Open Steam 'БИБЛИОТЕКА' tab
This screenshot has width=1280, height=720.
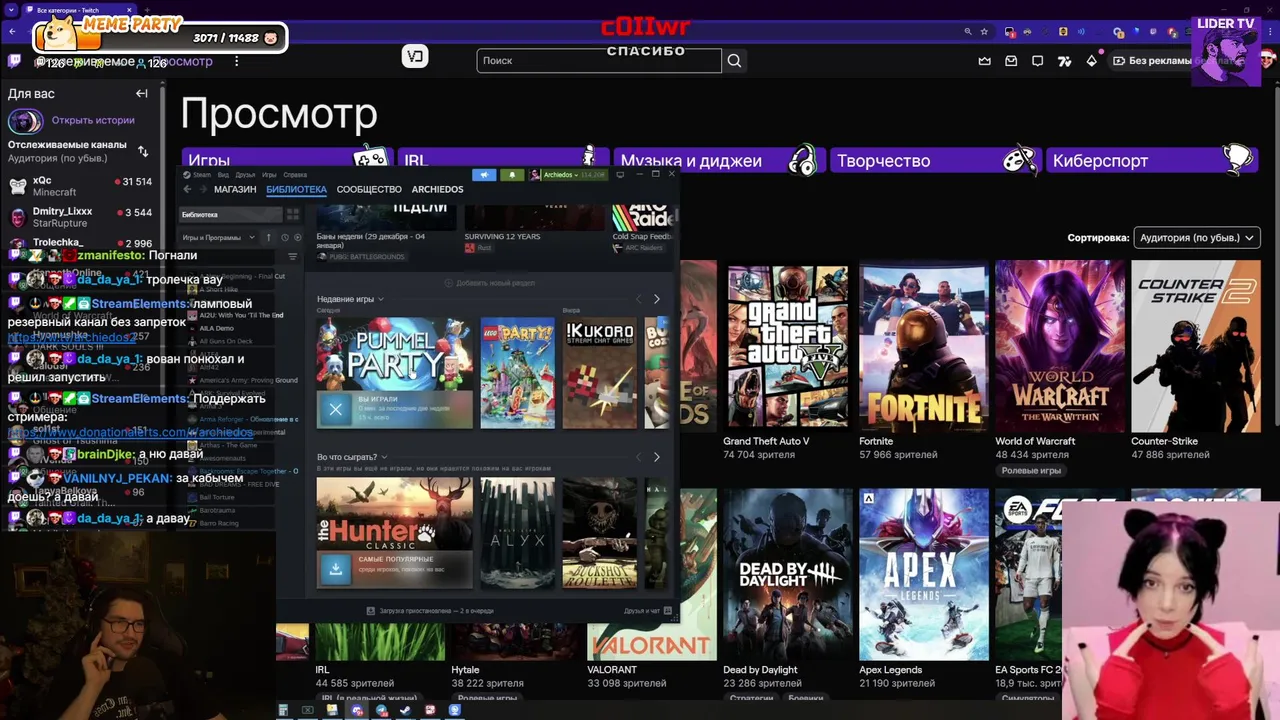[x=296, y=189]
